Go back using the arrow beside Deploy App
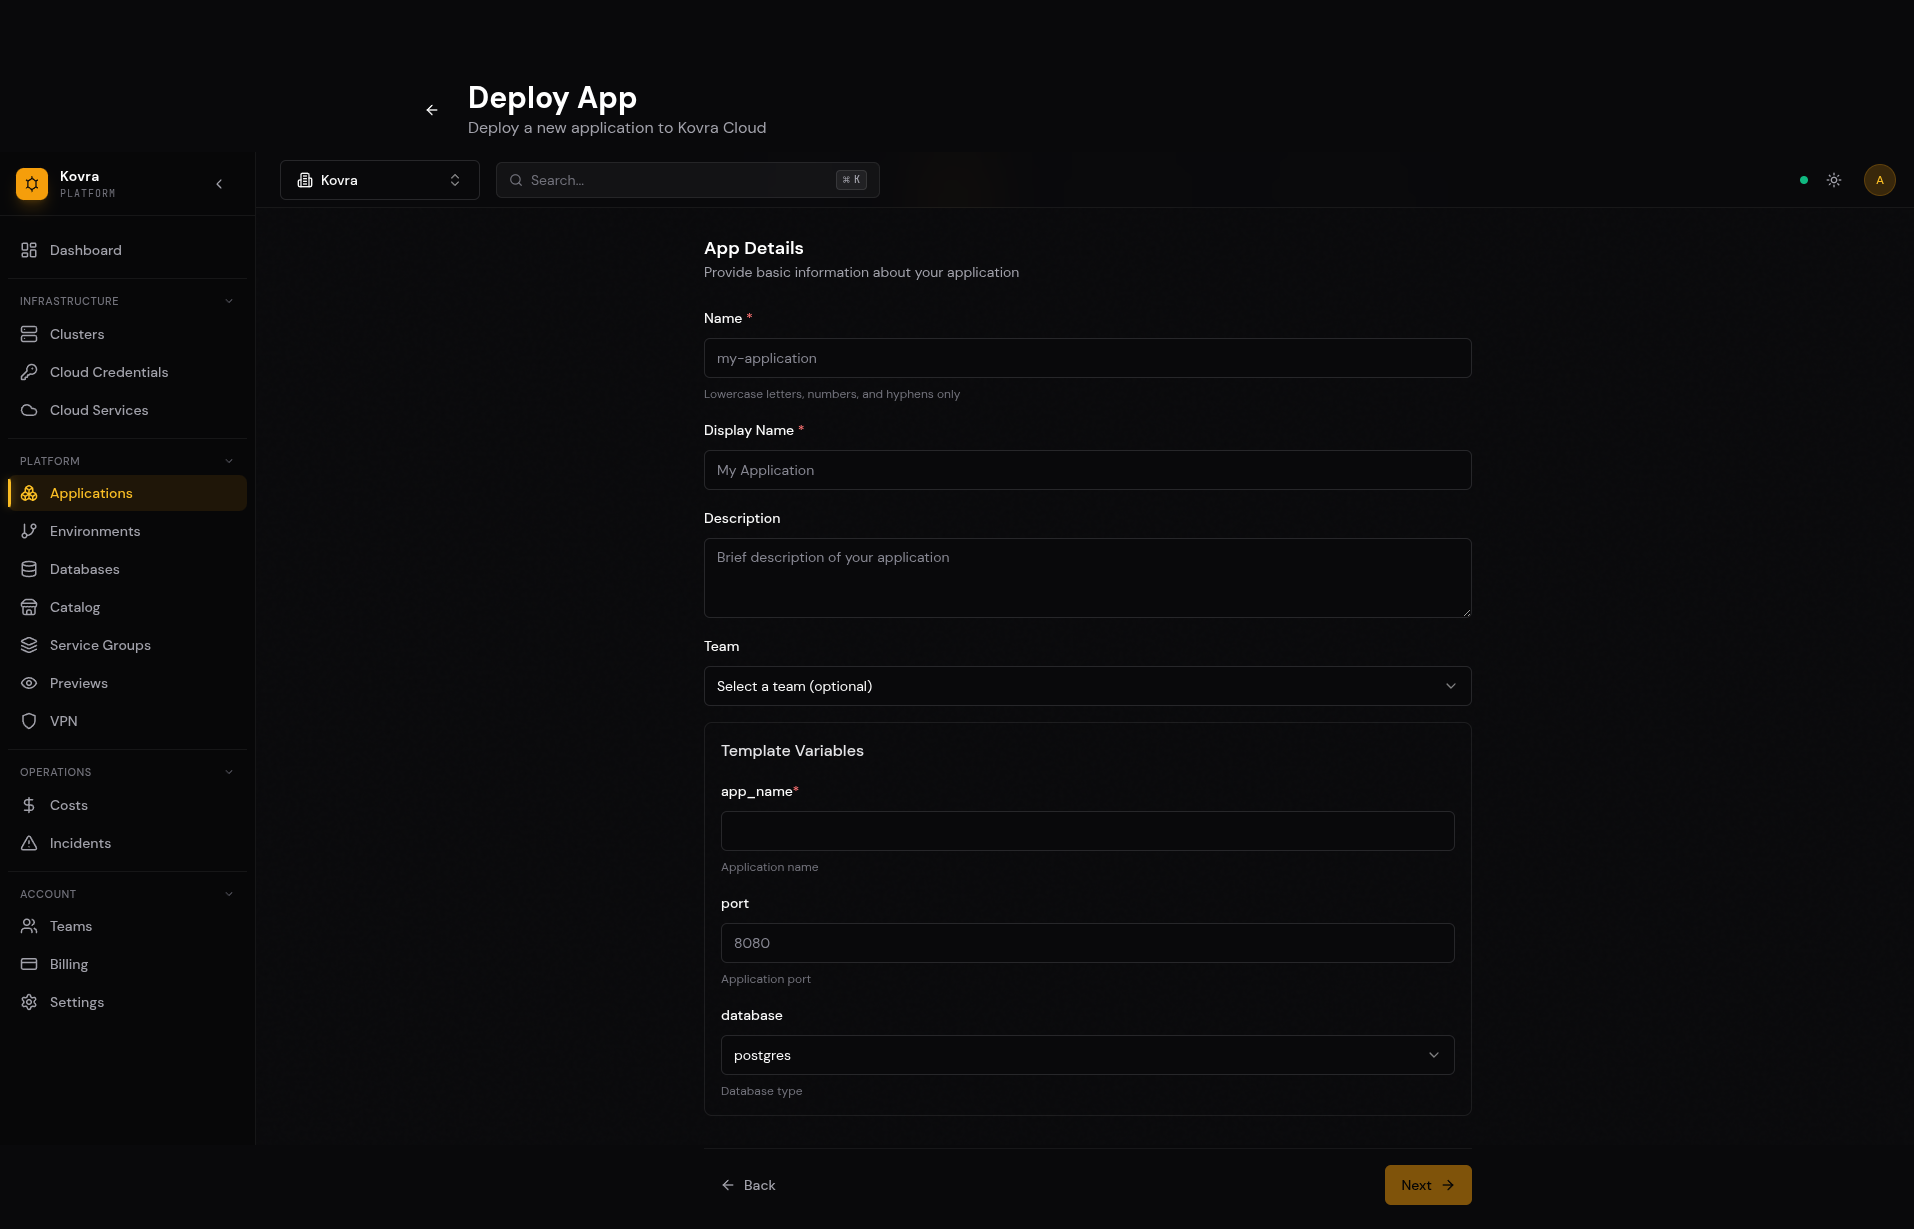Screen dimensions: 1914x1229 [x=432, y=110]
